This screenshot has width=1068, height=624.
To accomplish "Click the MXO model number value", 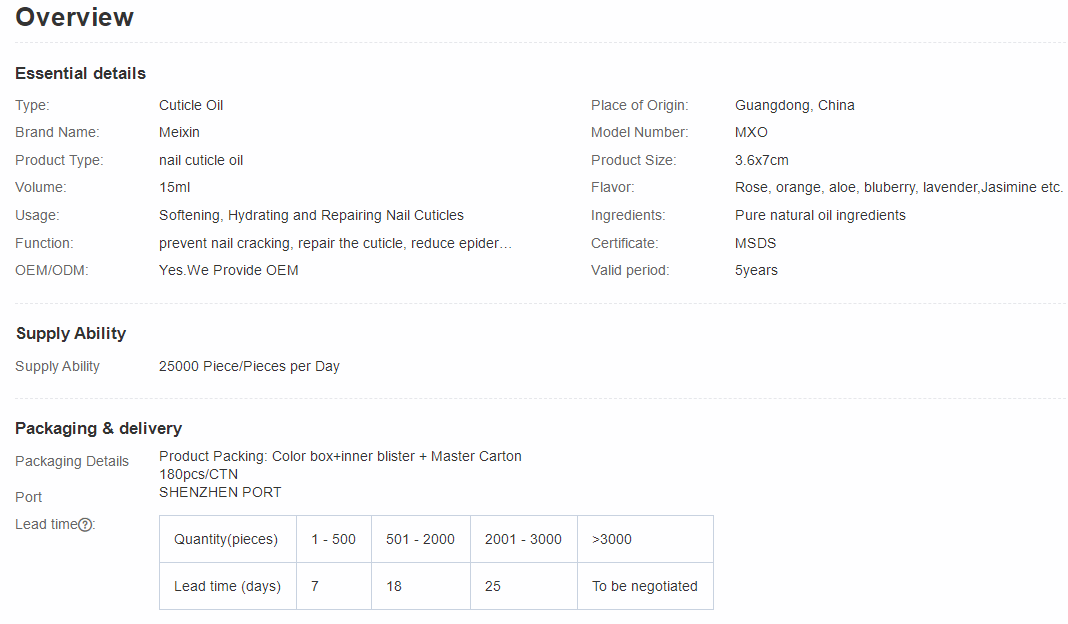I will (x=751, y=132).
